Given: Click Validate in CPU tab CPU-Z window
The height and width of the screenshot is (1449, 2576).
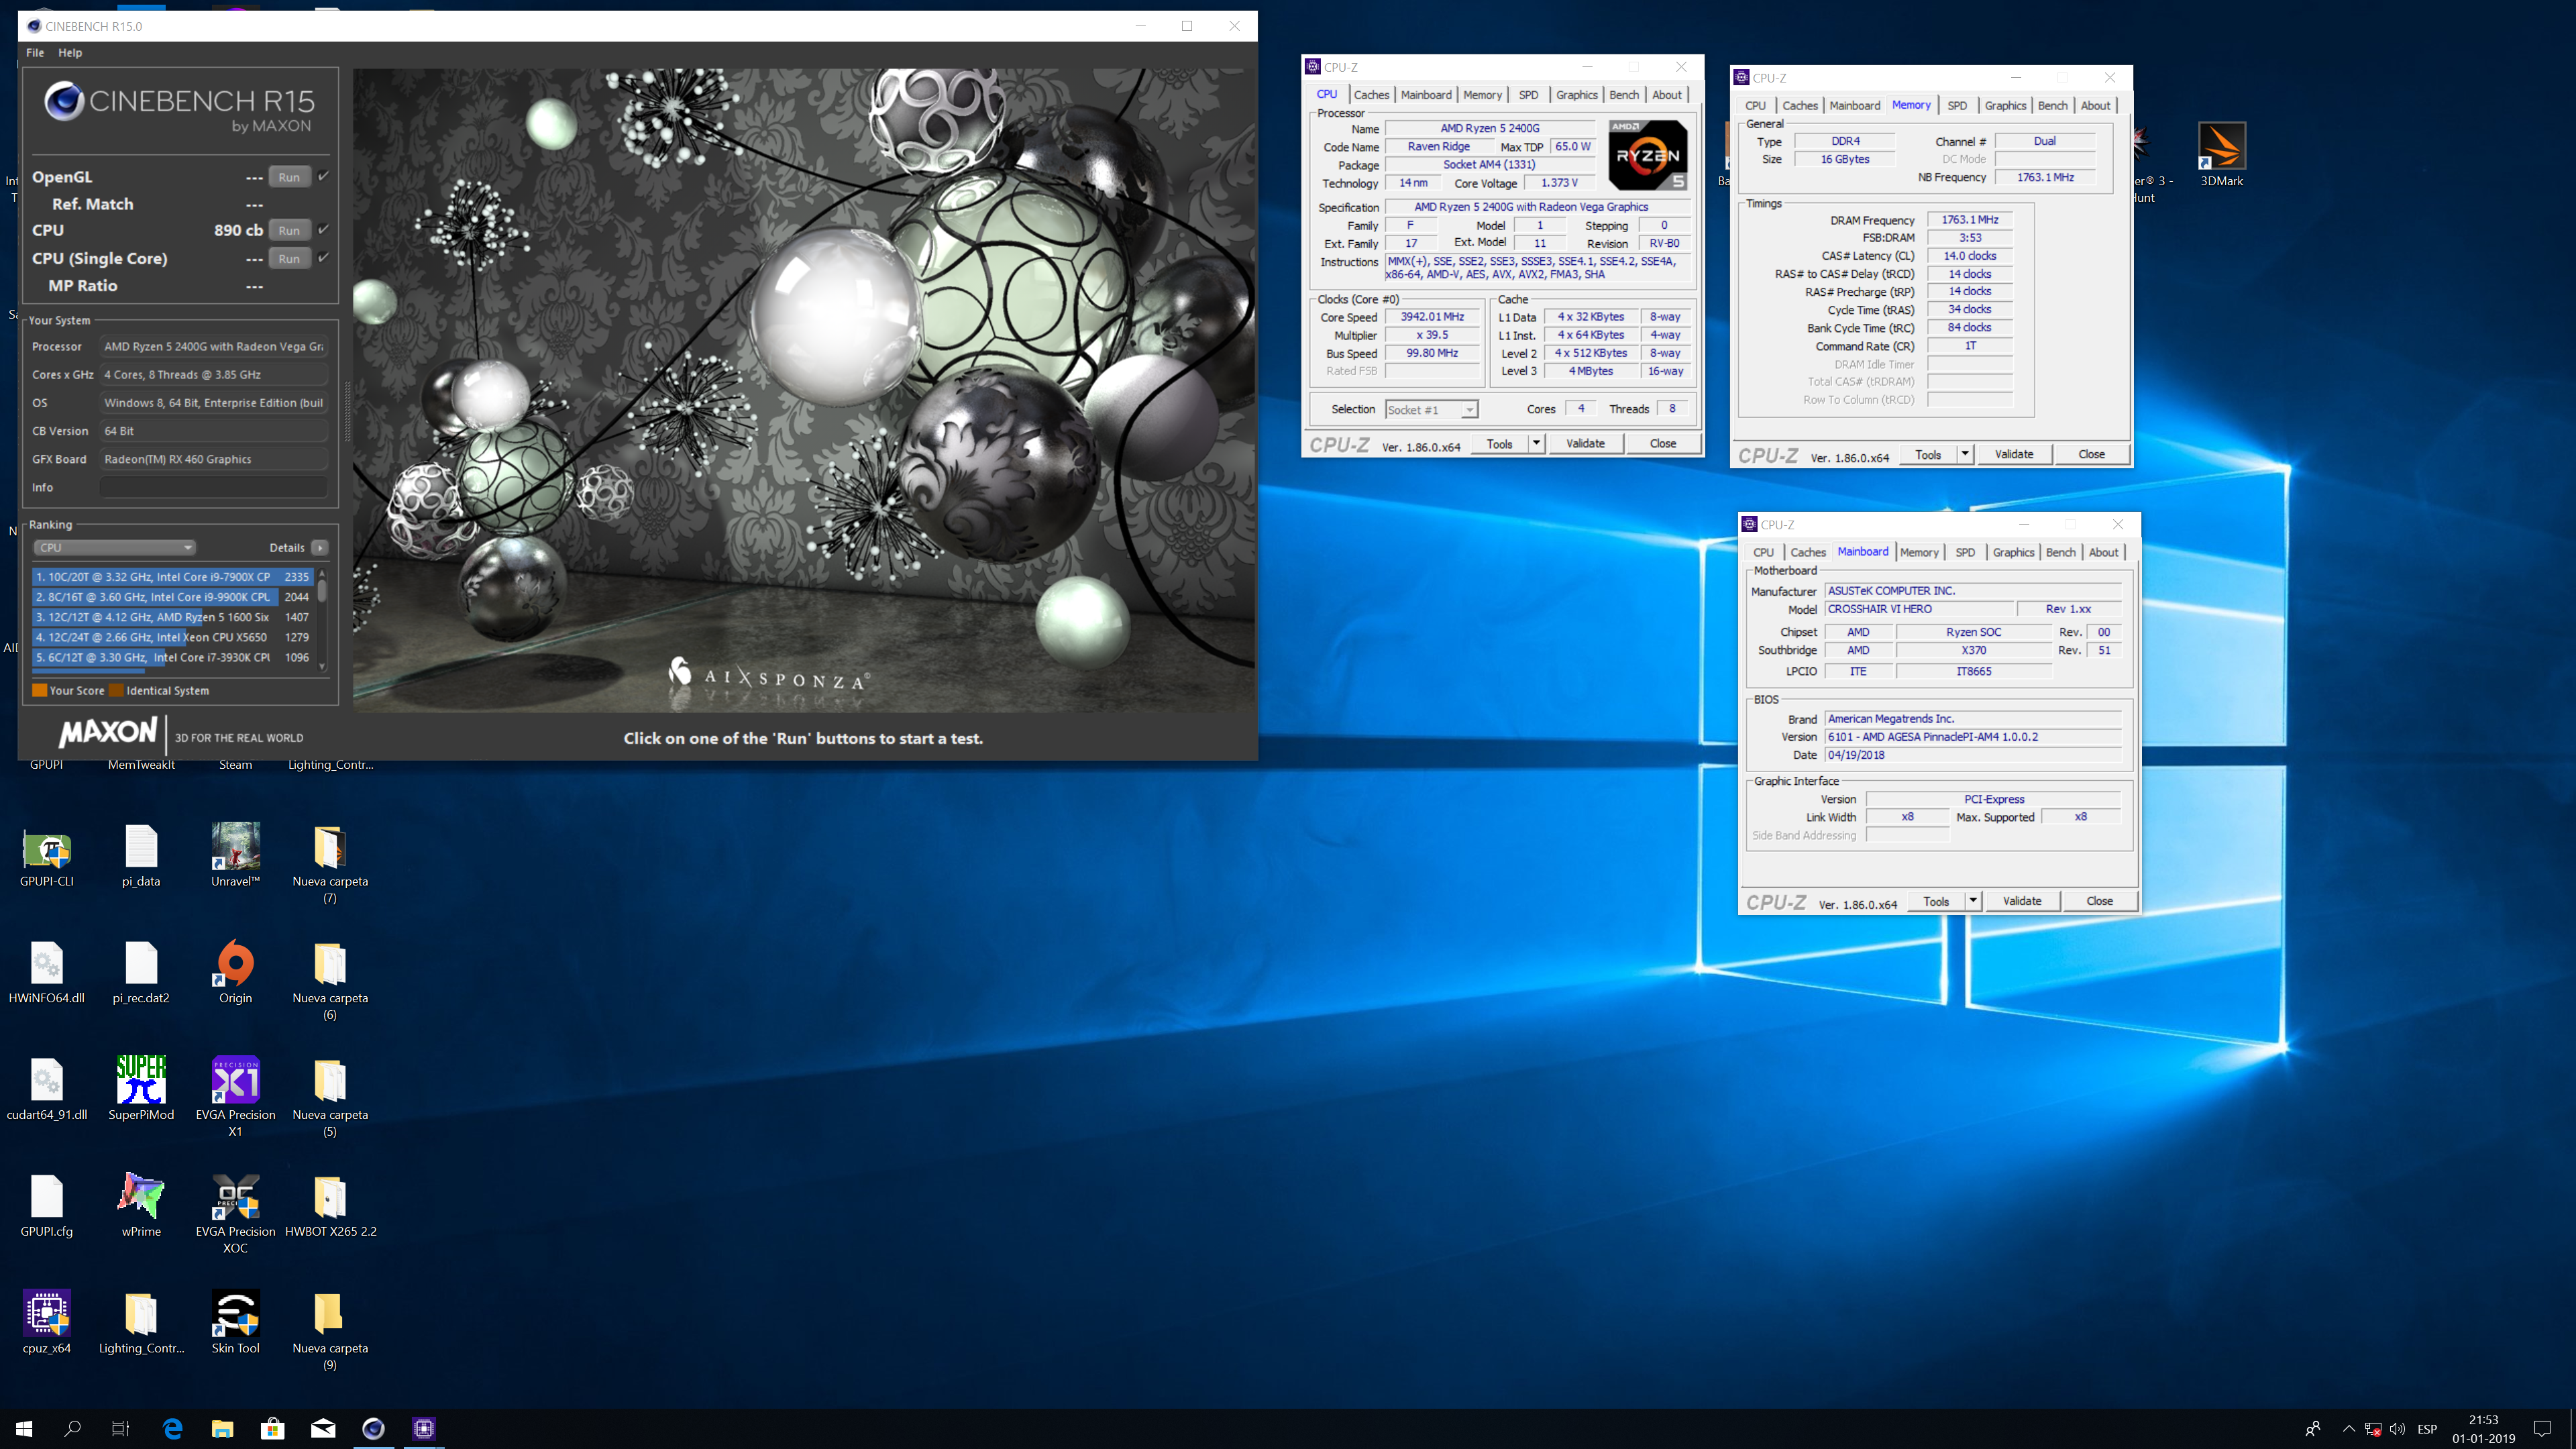Looking at the screenshot, I should [x=1585, y=443].
